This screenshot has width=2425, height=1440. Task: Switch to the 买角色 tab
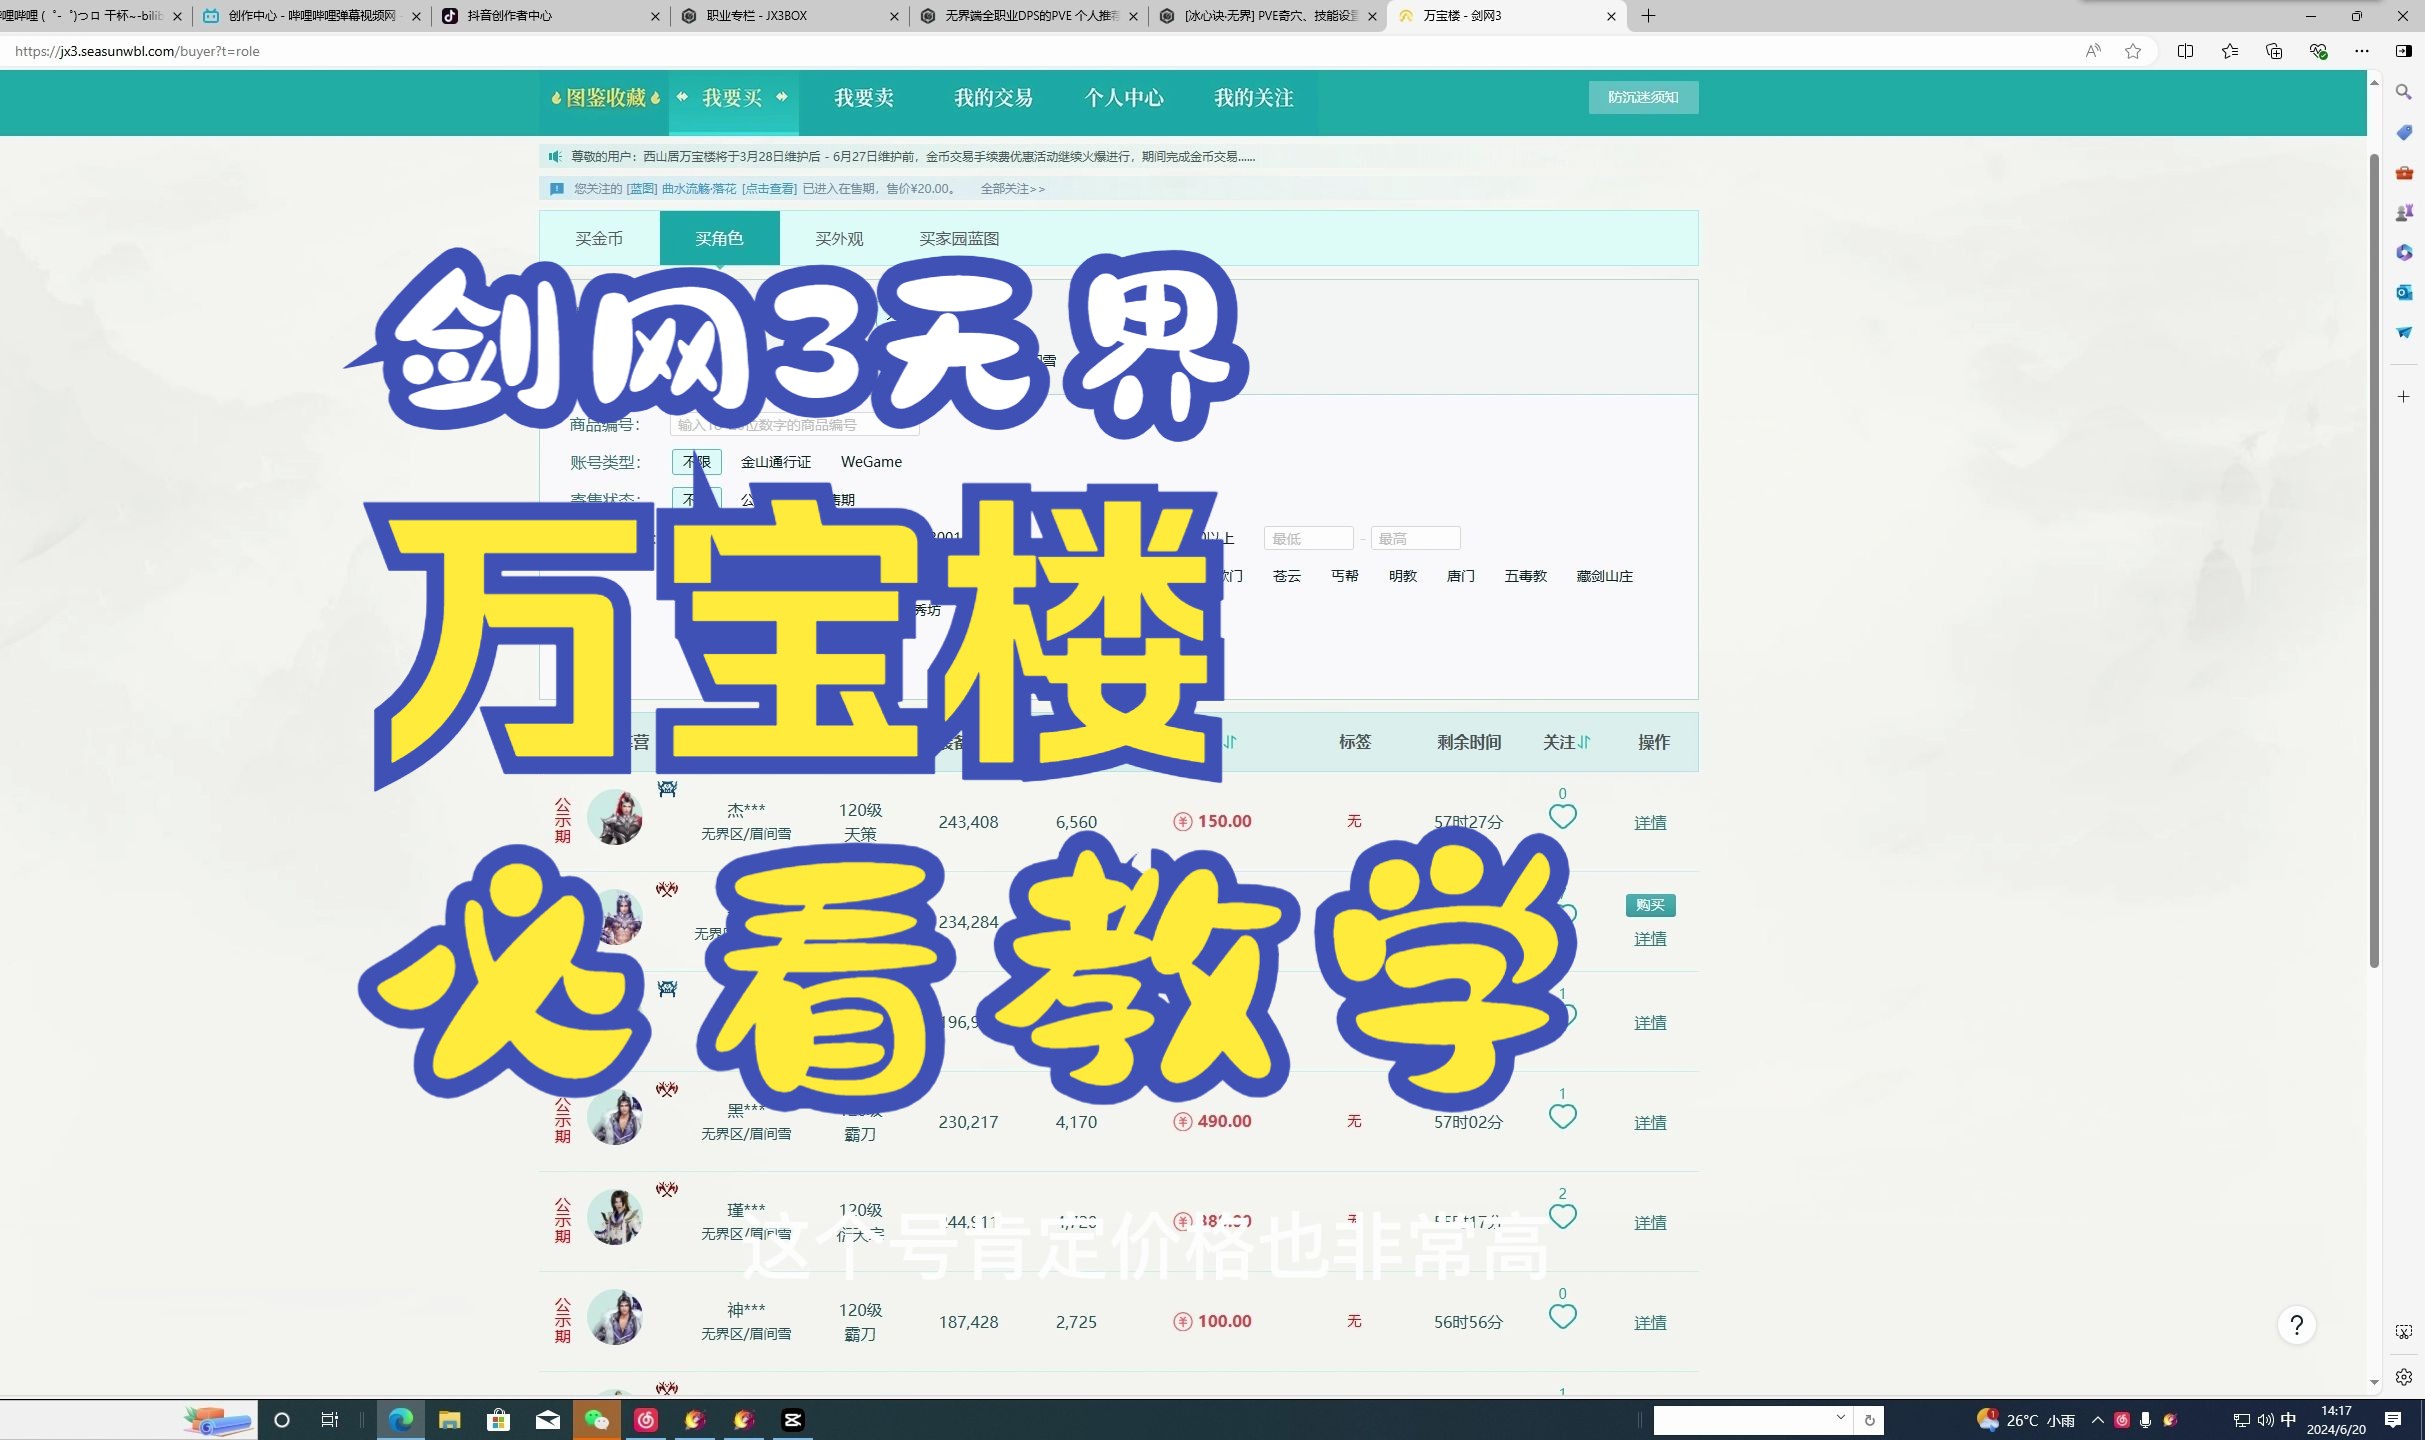[719, 238]
